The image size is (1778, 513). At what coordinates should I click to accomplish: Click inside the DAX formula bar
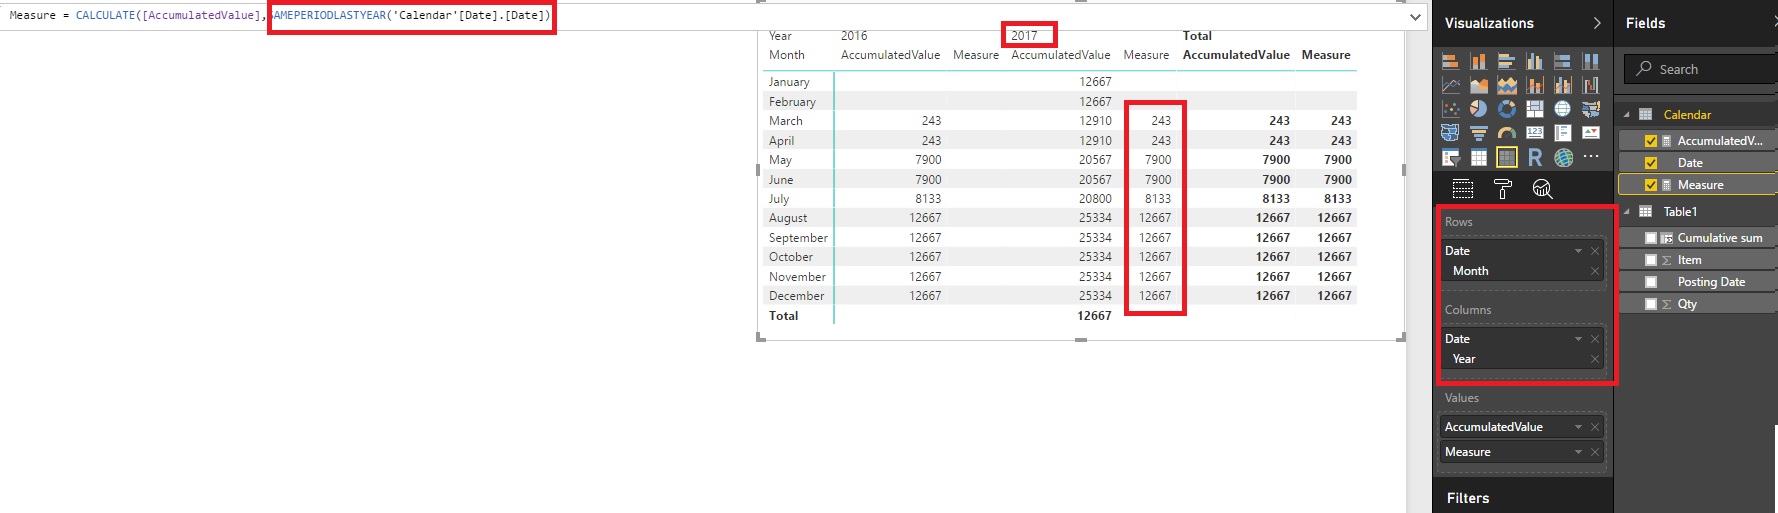click(x=700, y=16)
